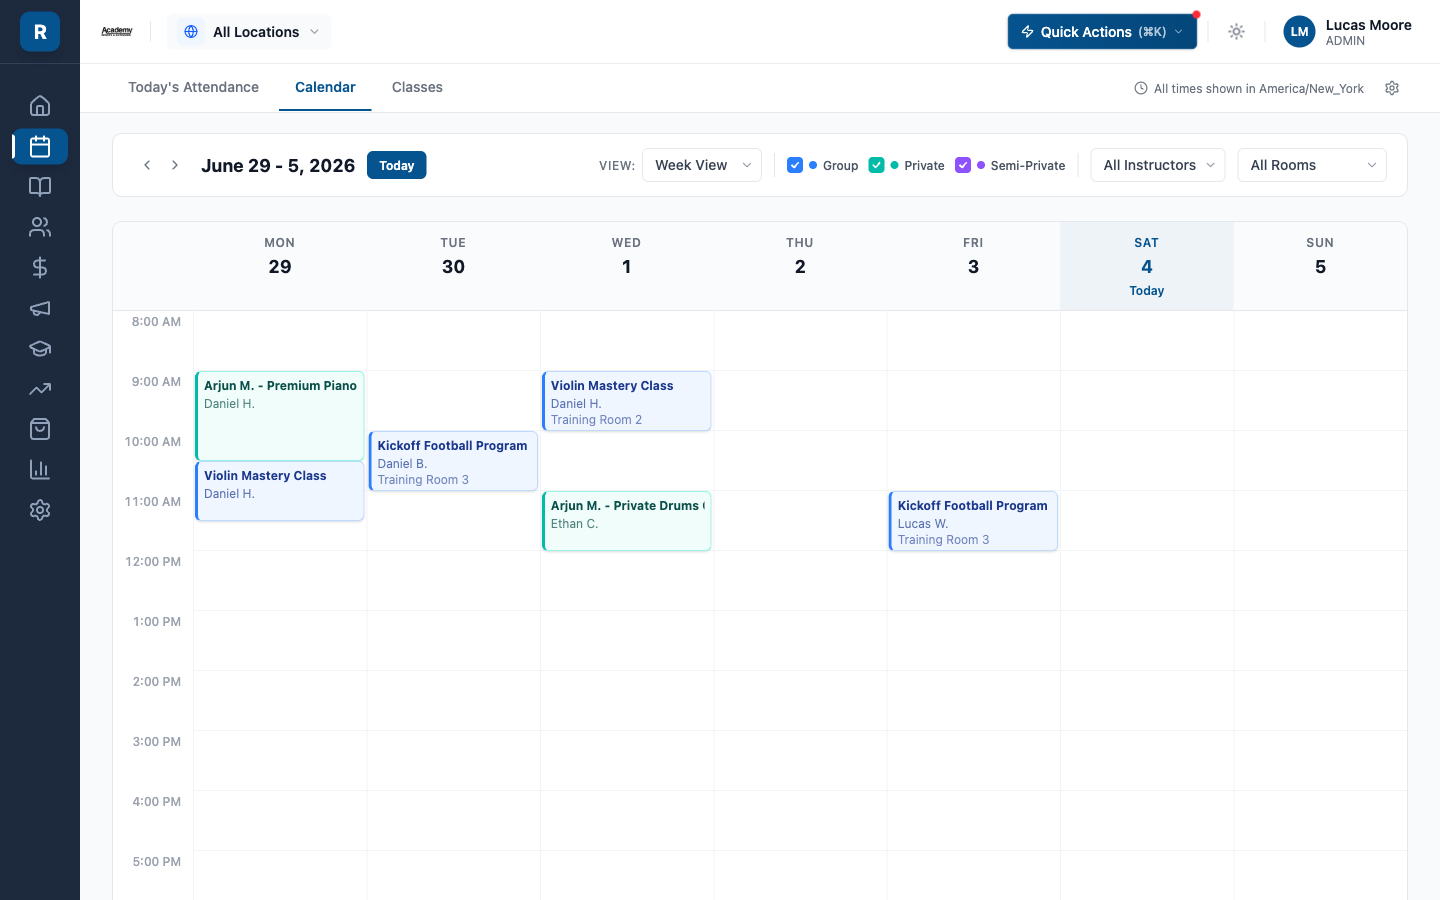Open the graduation cap sidebar icon

coord(40,348)
